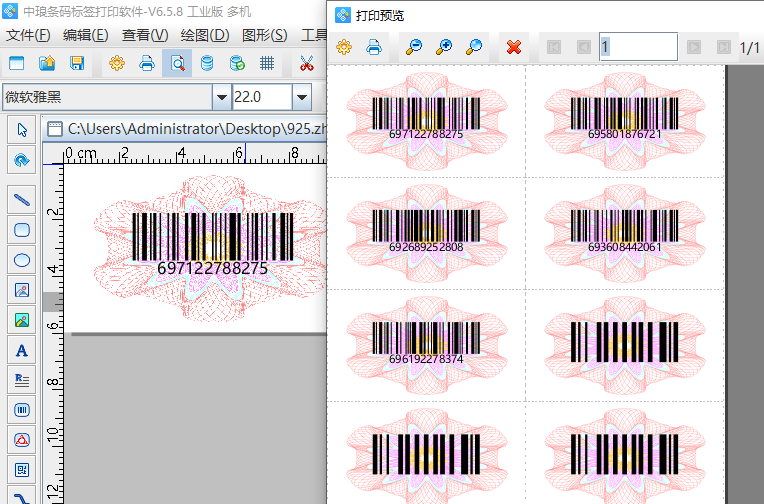Pick the straight line drawing tool
This screenshot has height=504, width=764.
point(21,200)
